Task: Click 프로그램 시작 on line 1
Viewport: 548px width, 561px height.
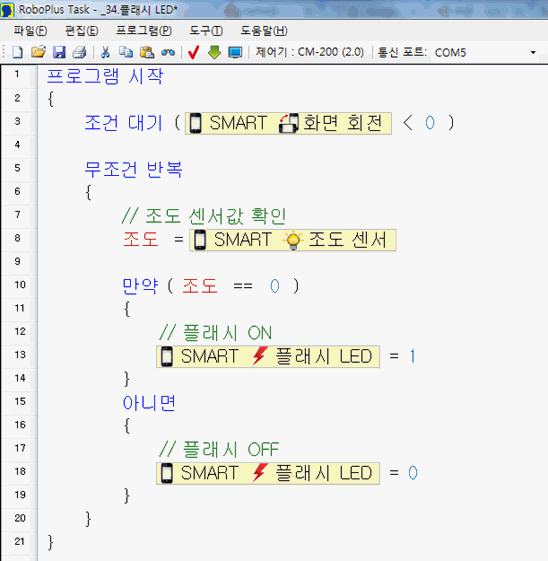Action: point(105,77)
